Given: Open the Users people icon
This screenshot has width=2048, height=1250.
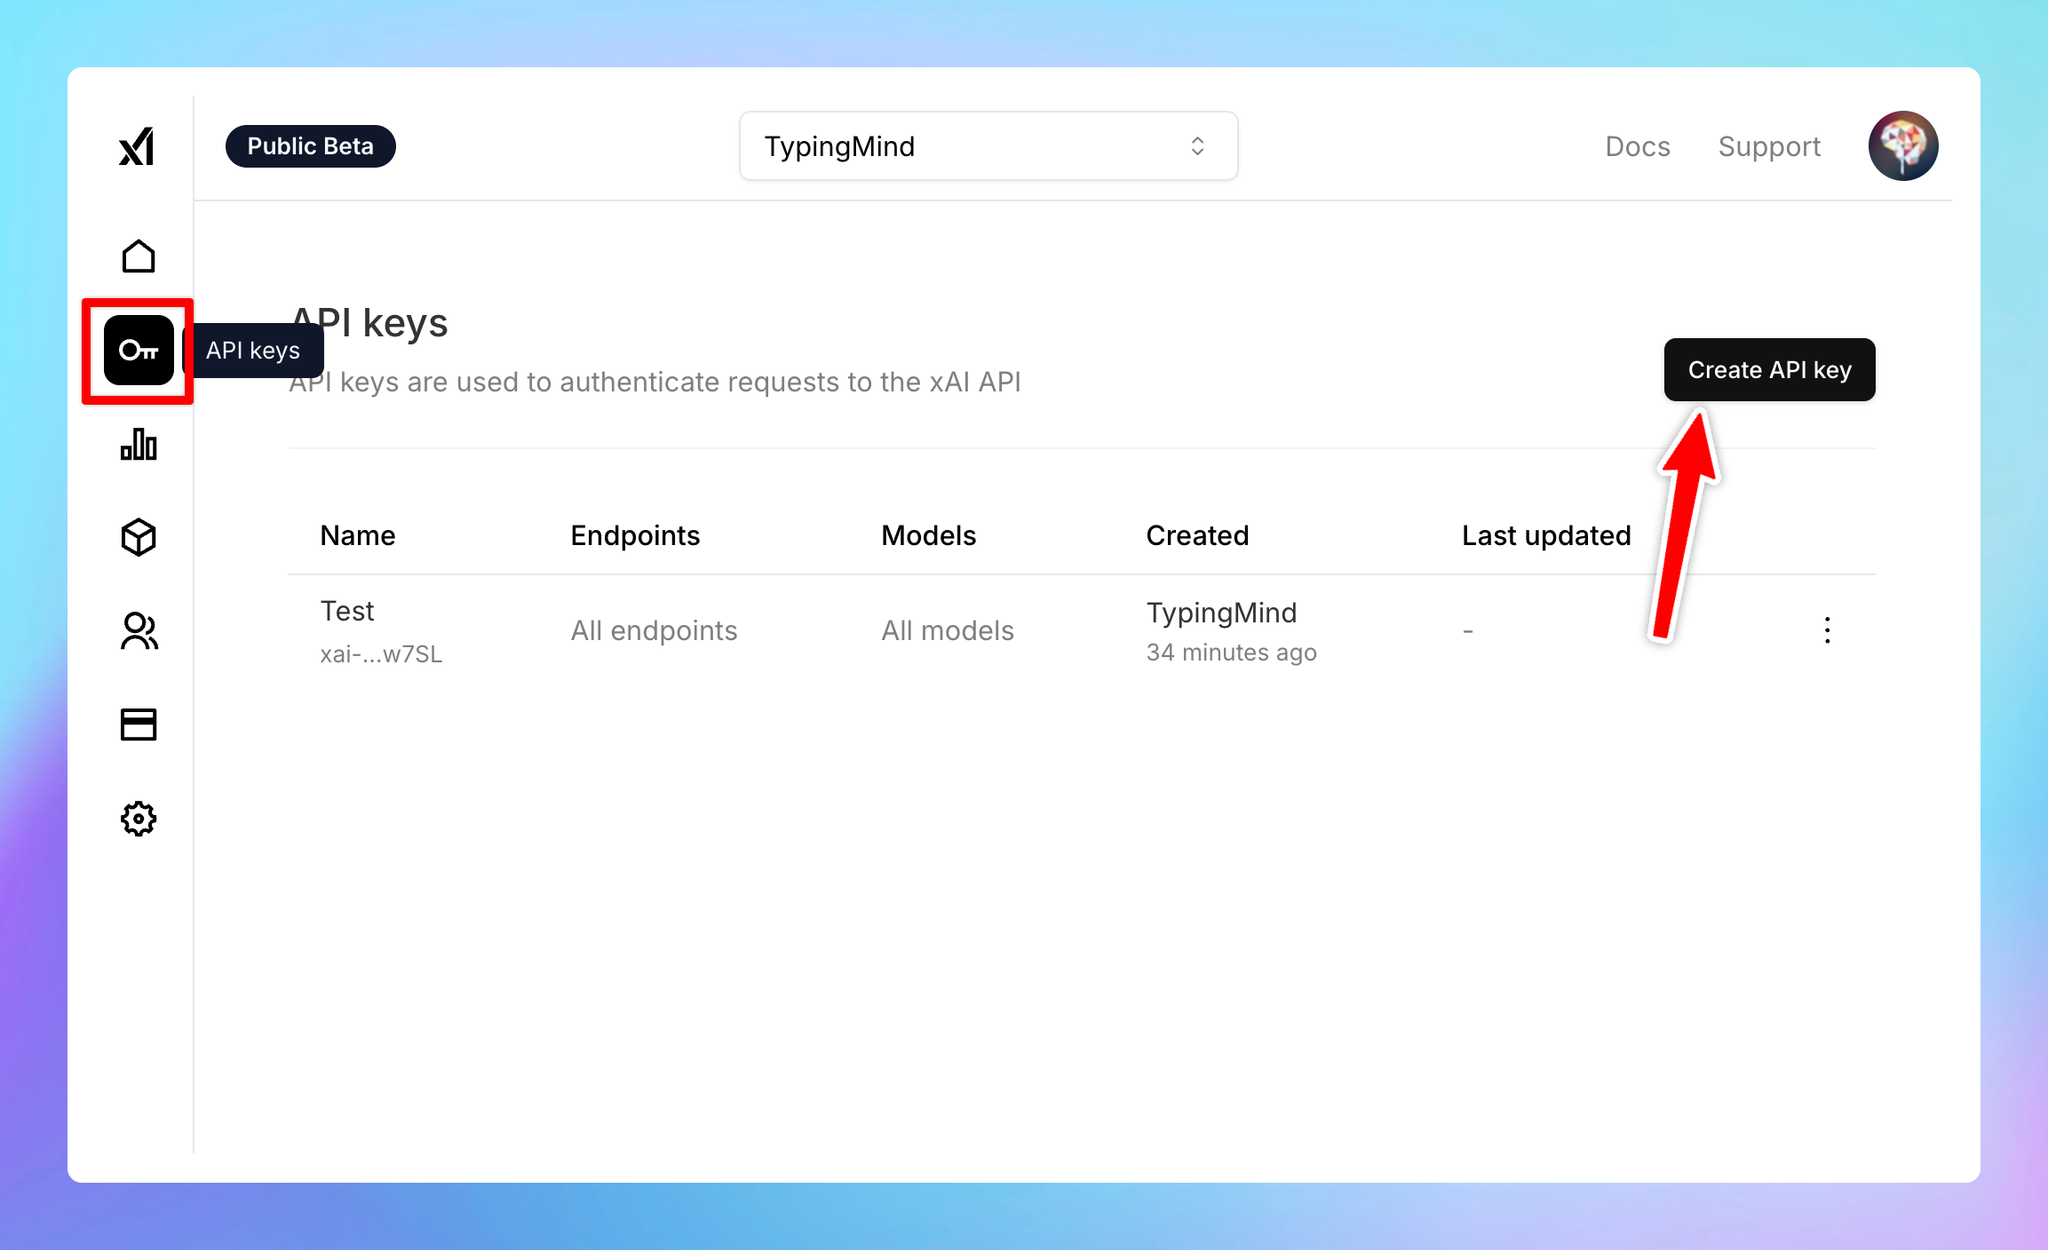Looking at the screenshot, I should (138, 631).
